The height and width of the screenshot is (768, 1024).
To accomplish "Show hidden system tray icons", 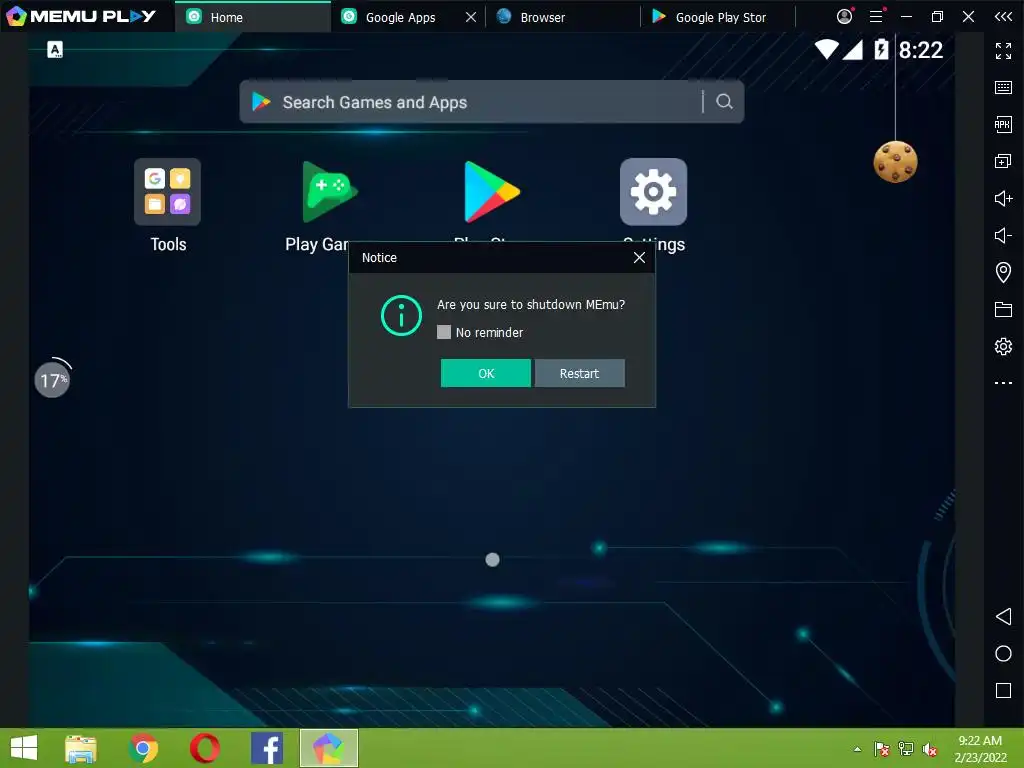I will (x=857, y=749).
